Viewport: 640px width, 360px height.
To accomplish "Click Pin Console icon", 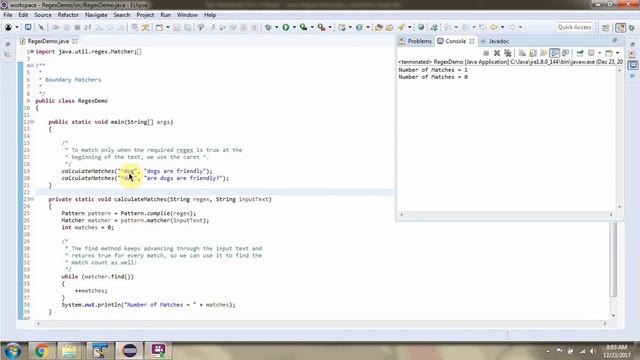I will point(580,53).
